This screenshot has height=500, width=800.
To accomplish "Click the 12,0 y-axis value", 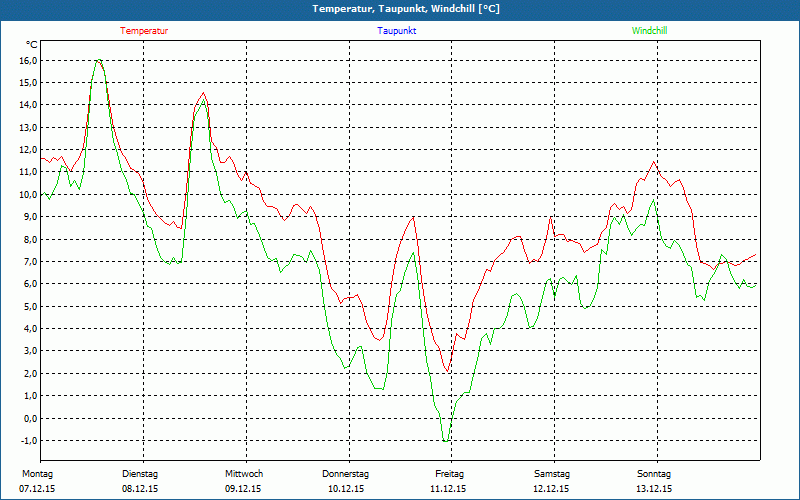I will point(28,150).
